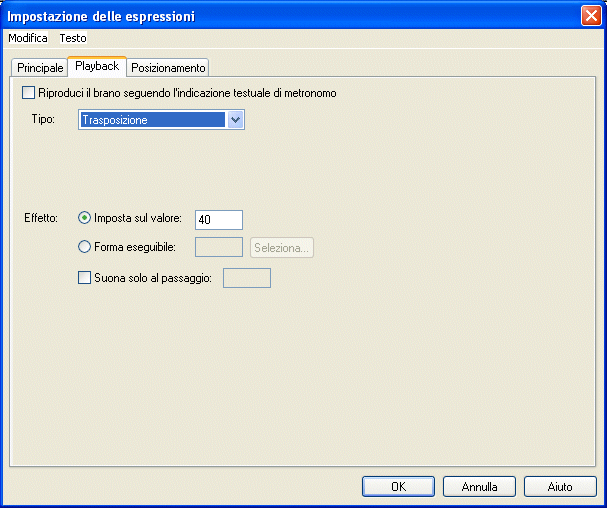
Task: Enable Riproduci il brano metronome checkbox
Action: tap(28, 93)
